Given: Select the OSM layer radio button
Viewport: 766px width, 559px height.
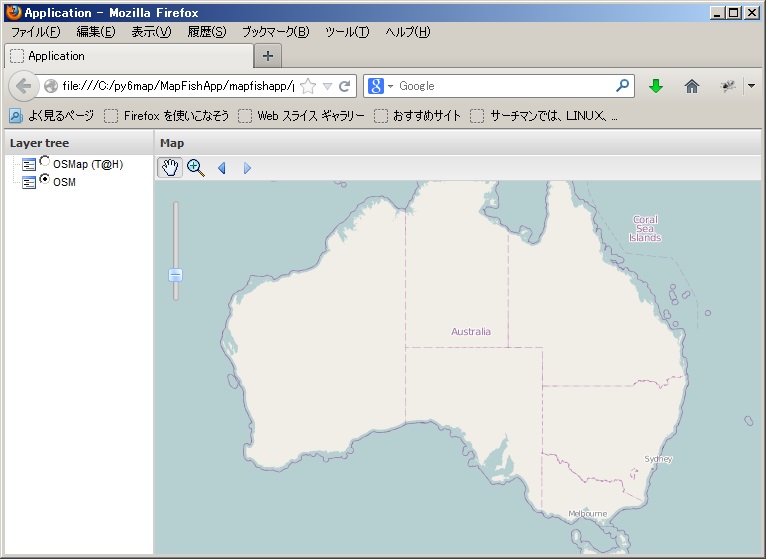Looking at the screenshot, I should (45, 180).
